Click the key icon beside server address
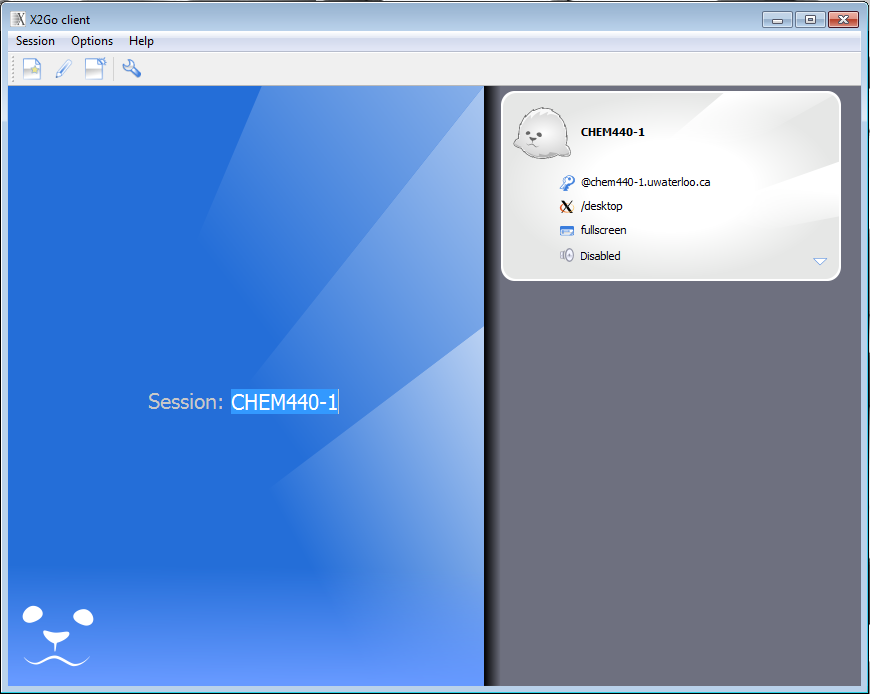The image size is (870, 694). coord(567,182)
